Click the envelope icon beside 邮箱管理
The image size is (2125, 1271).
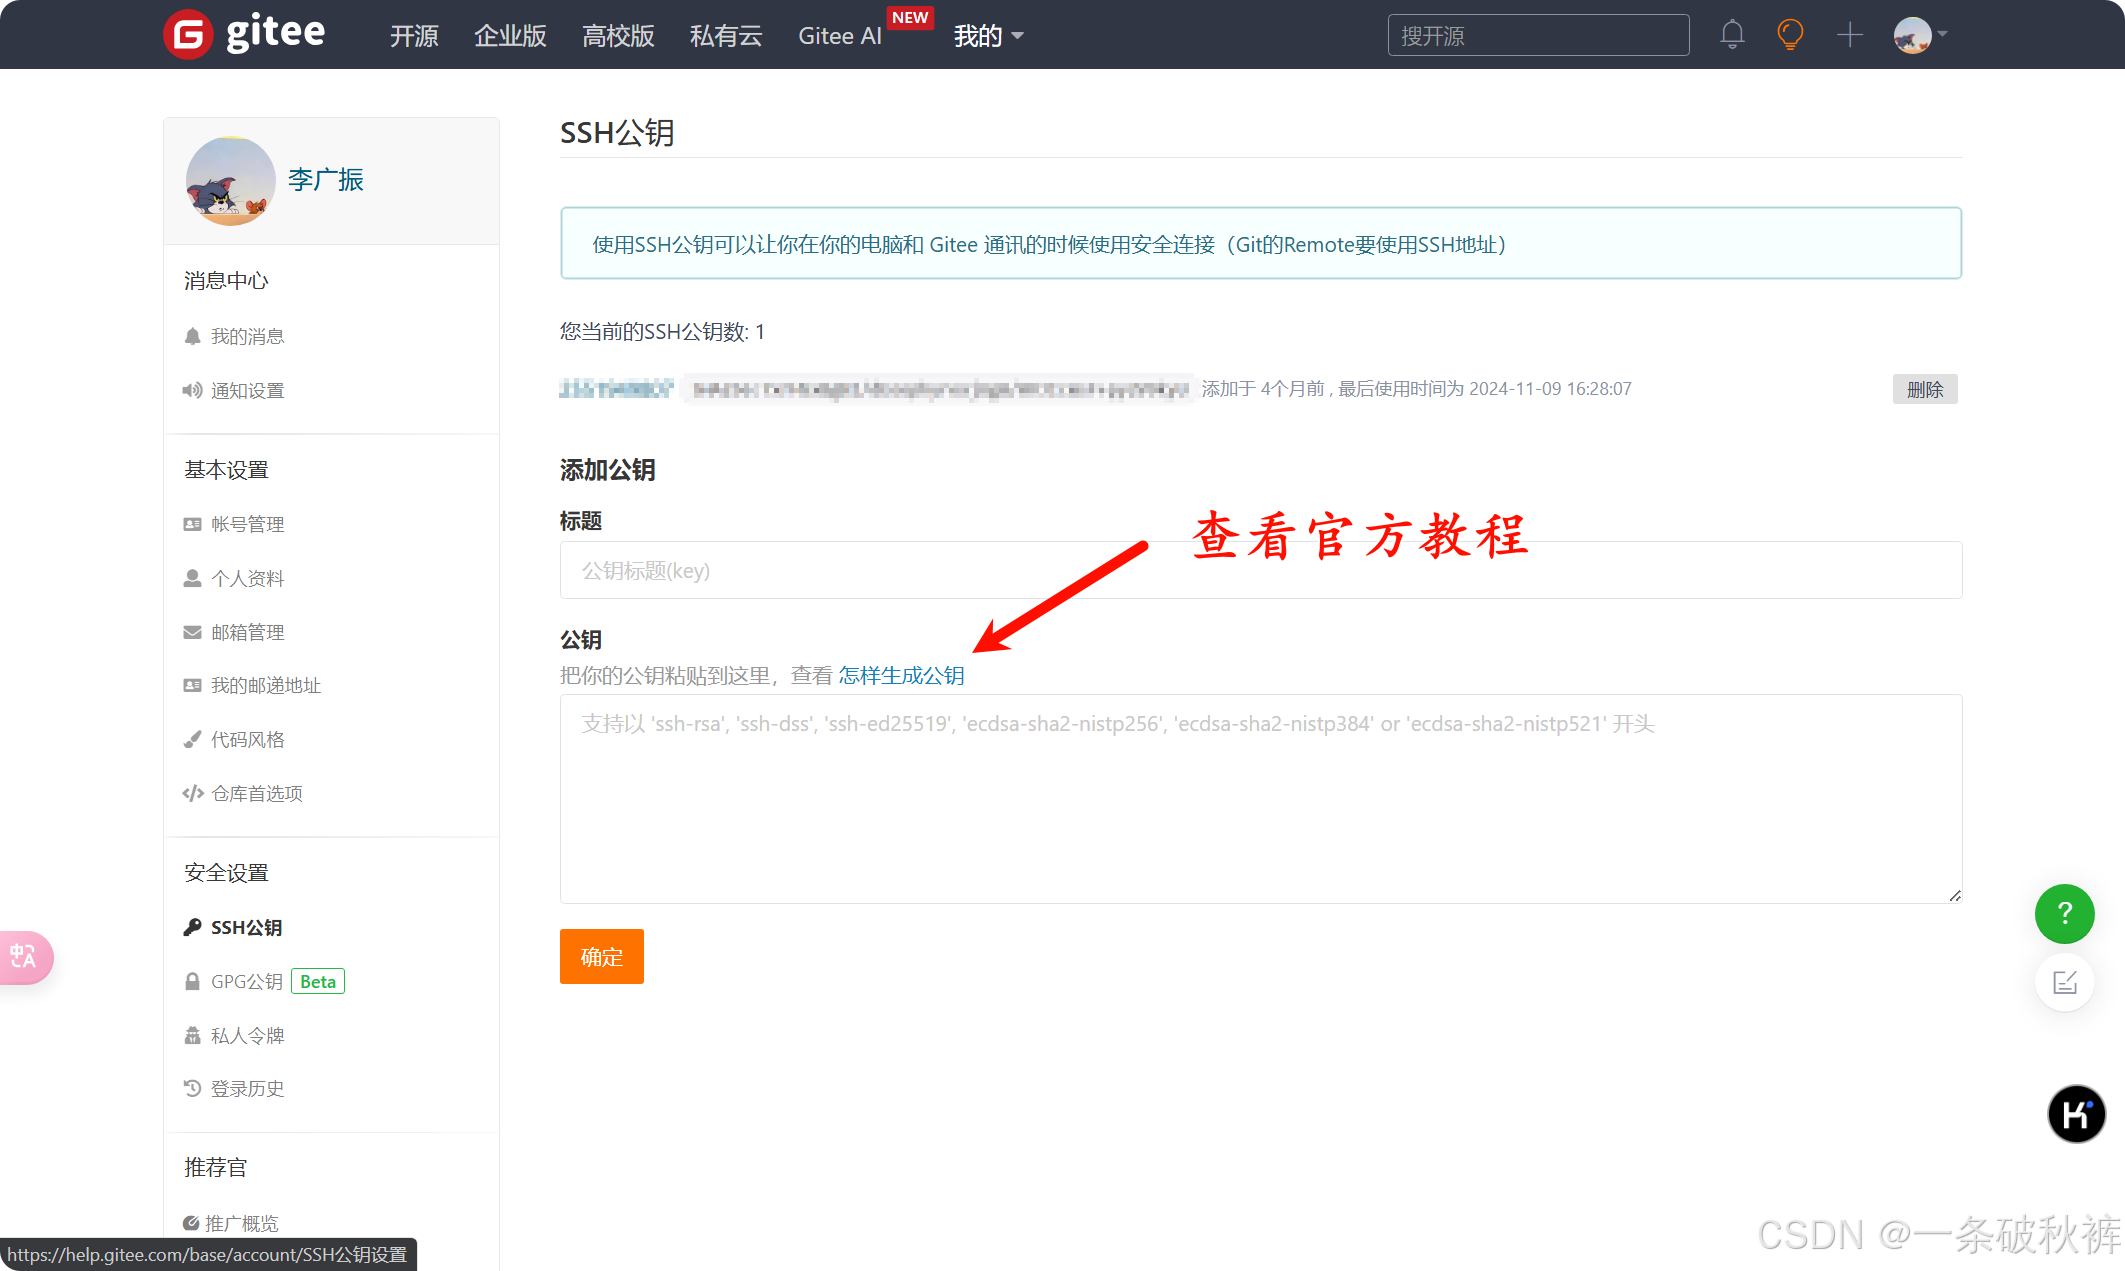point(193,632)
